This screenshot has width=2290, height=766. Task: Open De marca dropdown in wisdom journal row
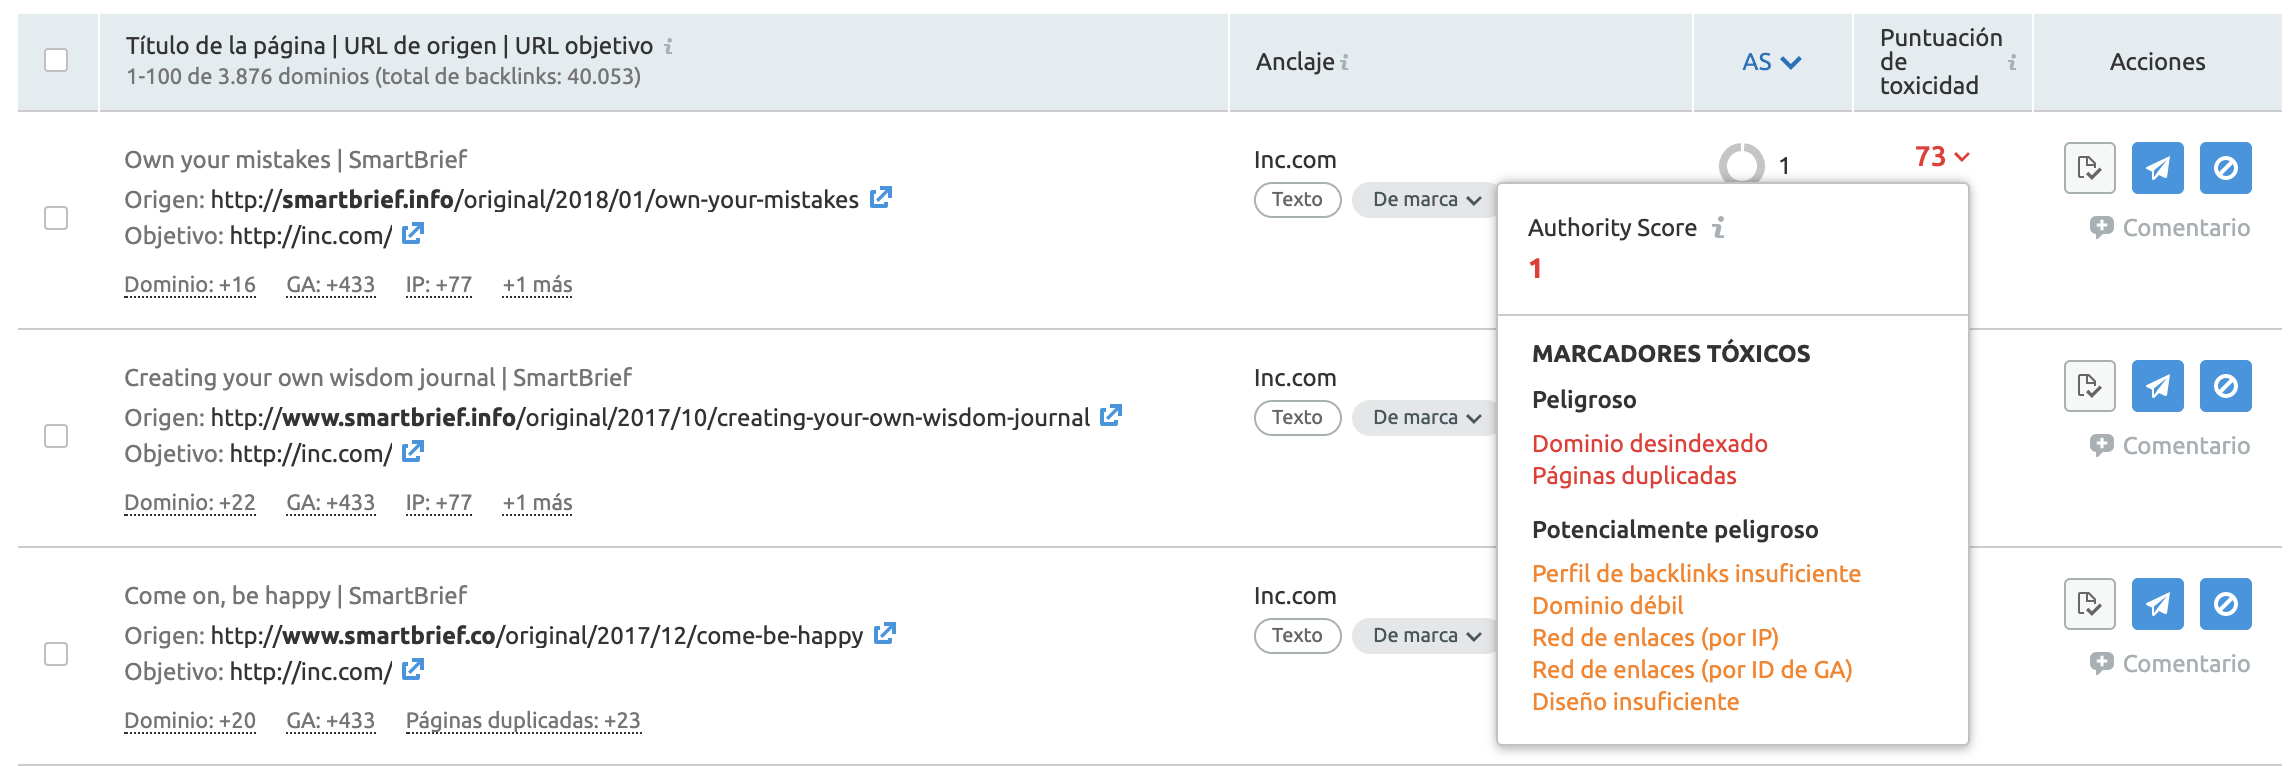click(x=1425, y=417)
